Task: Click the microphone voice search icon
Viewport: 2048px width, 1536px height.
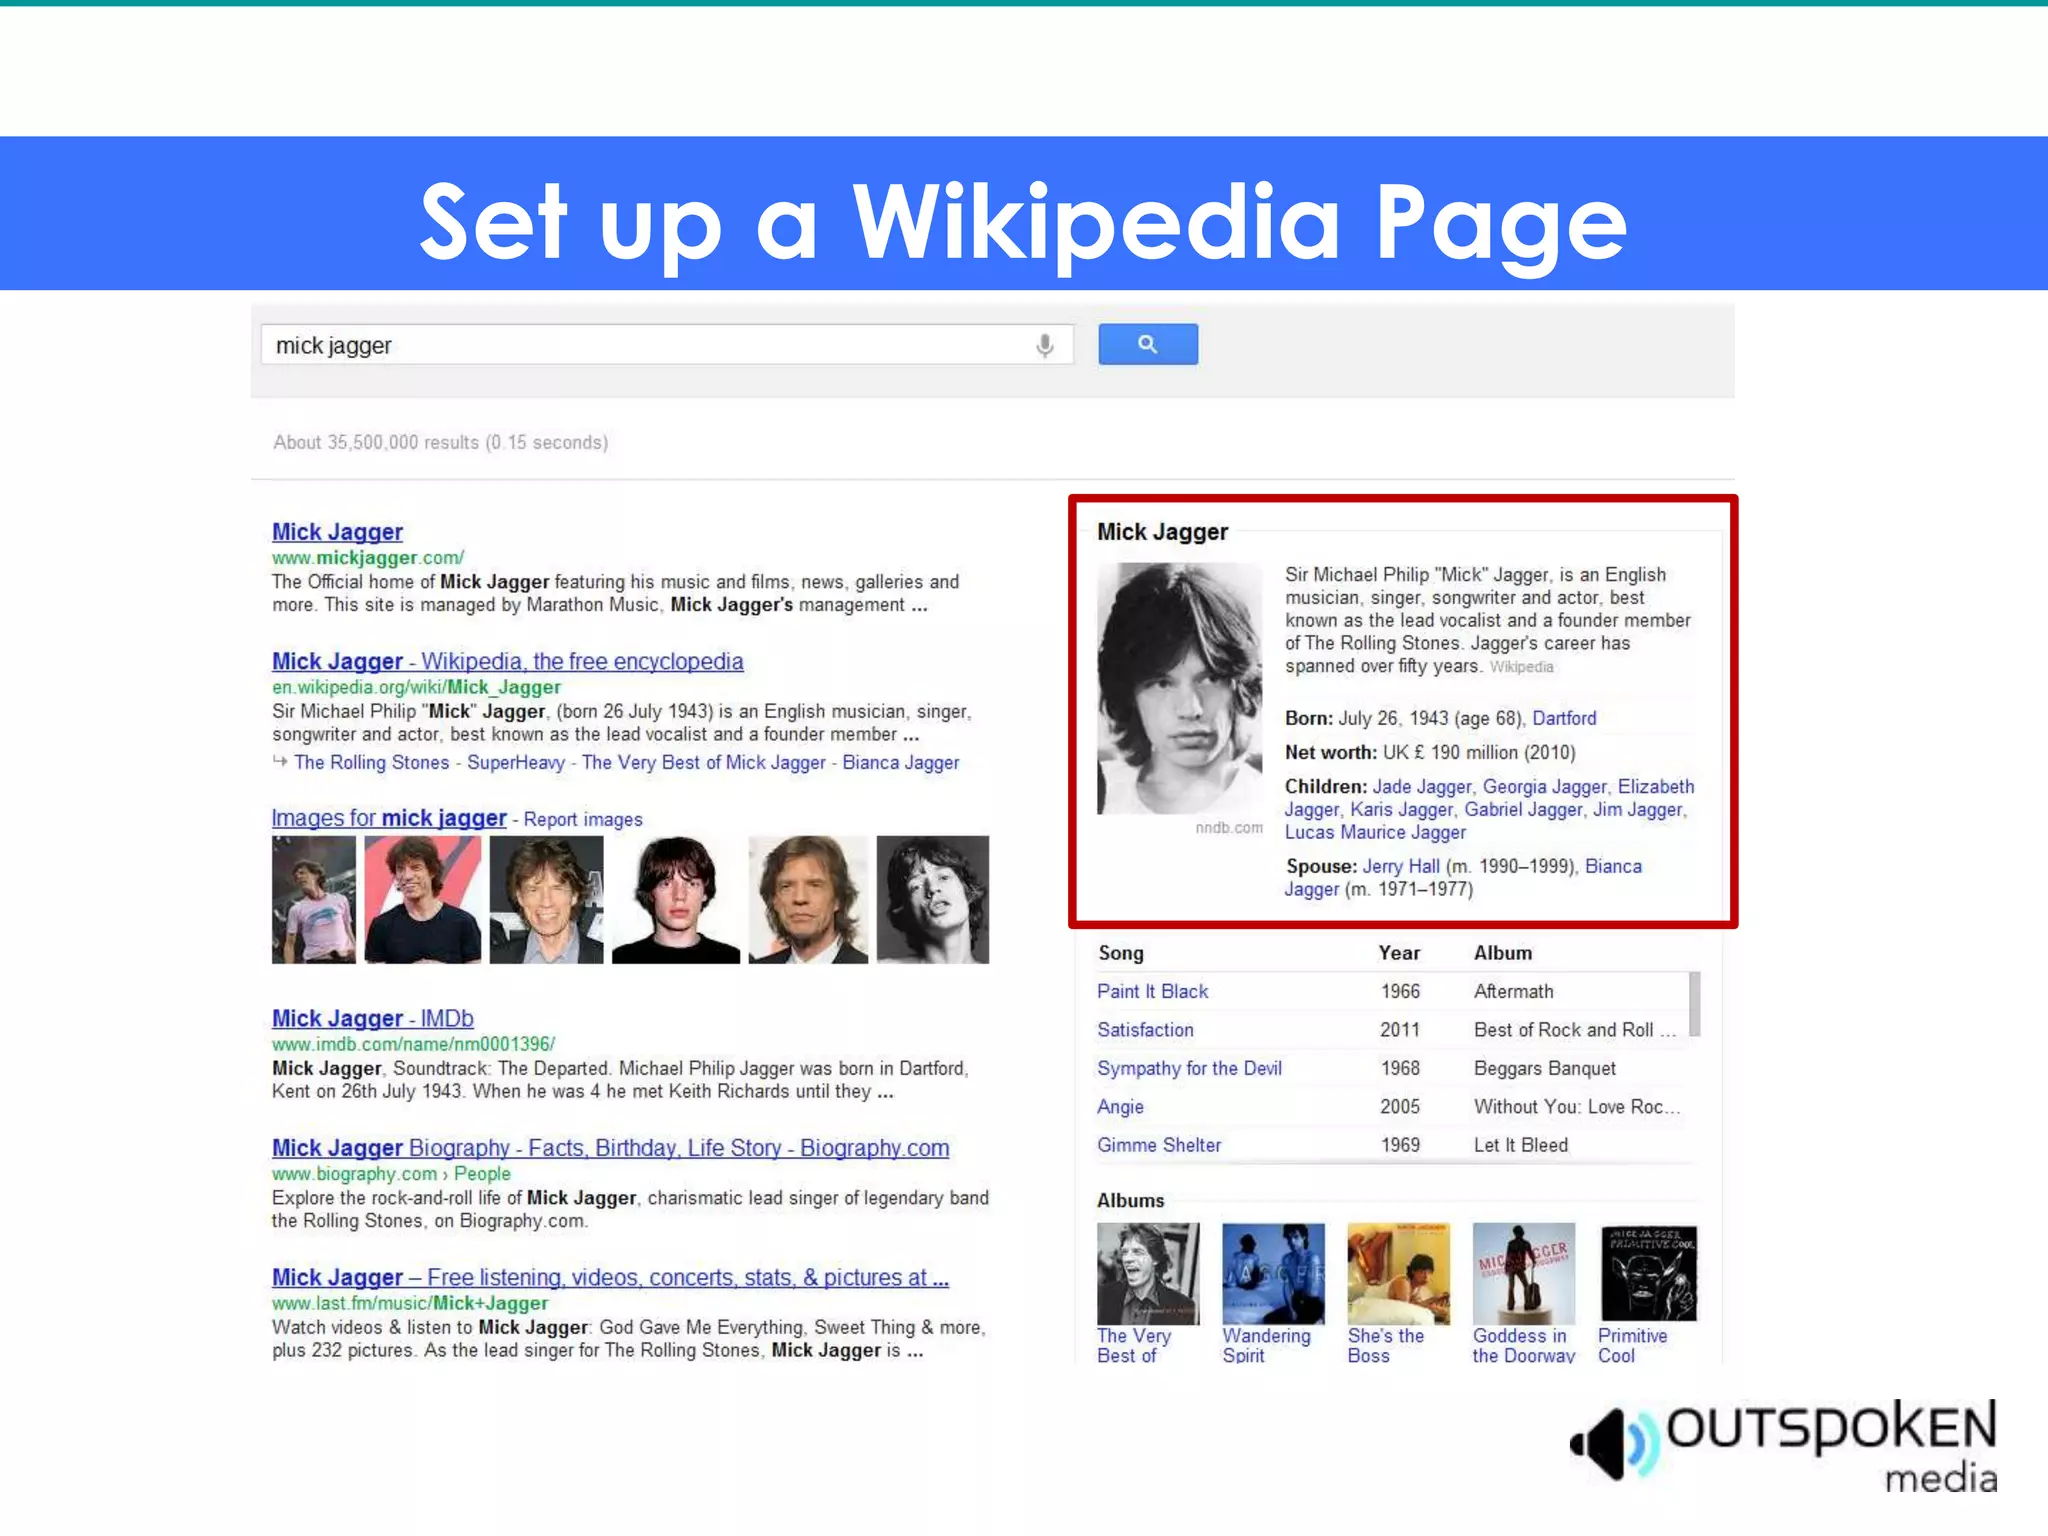Action: [1044, 345]
